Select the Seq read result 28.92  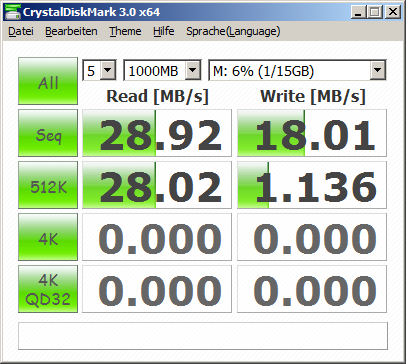[157, 133]
